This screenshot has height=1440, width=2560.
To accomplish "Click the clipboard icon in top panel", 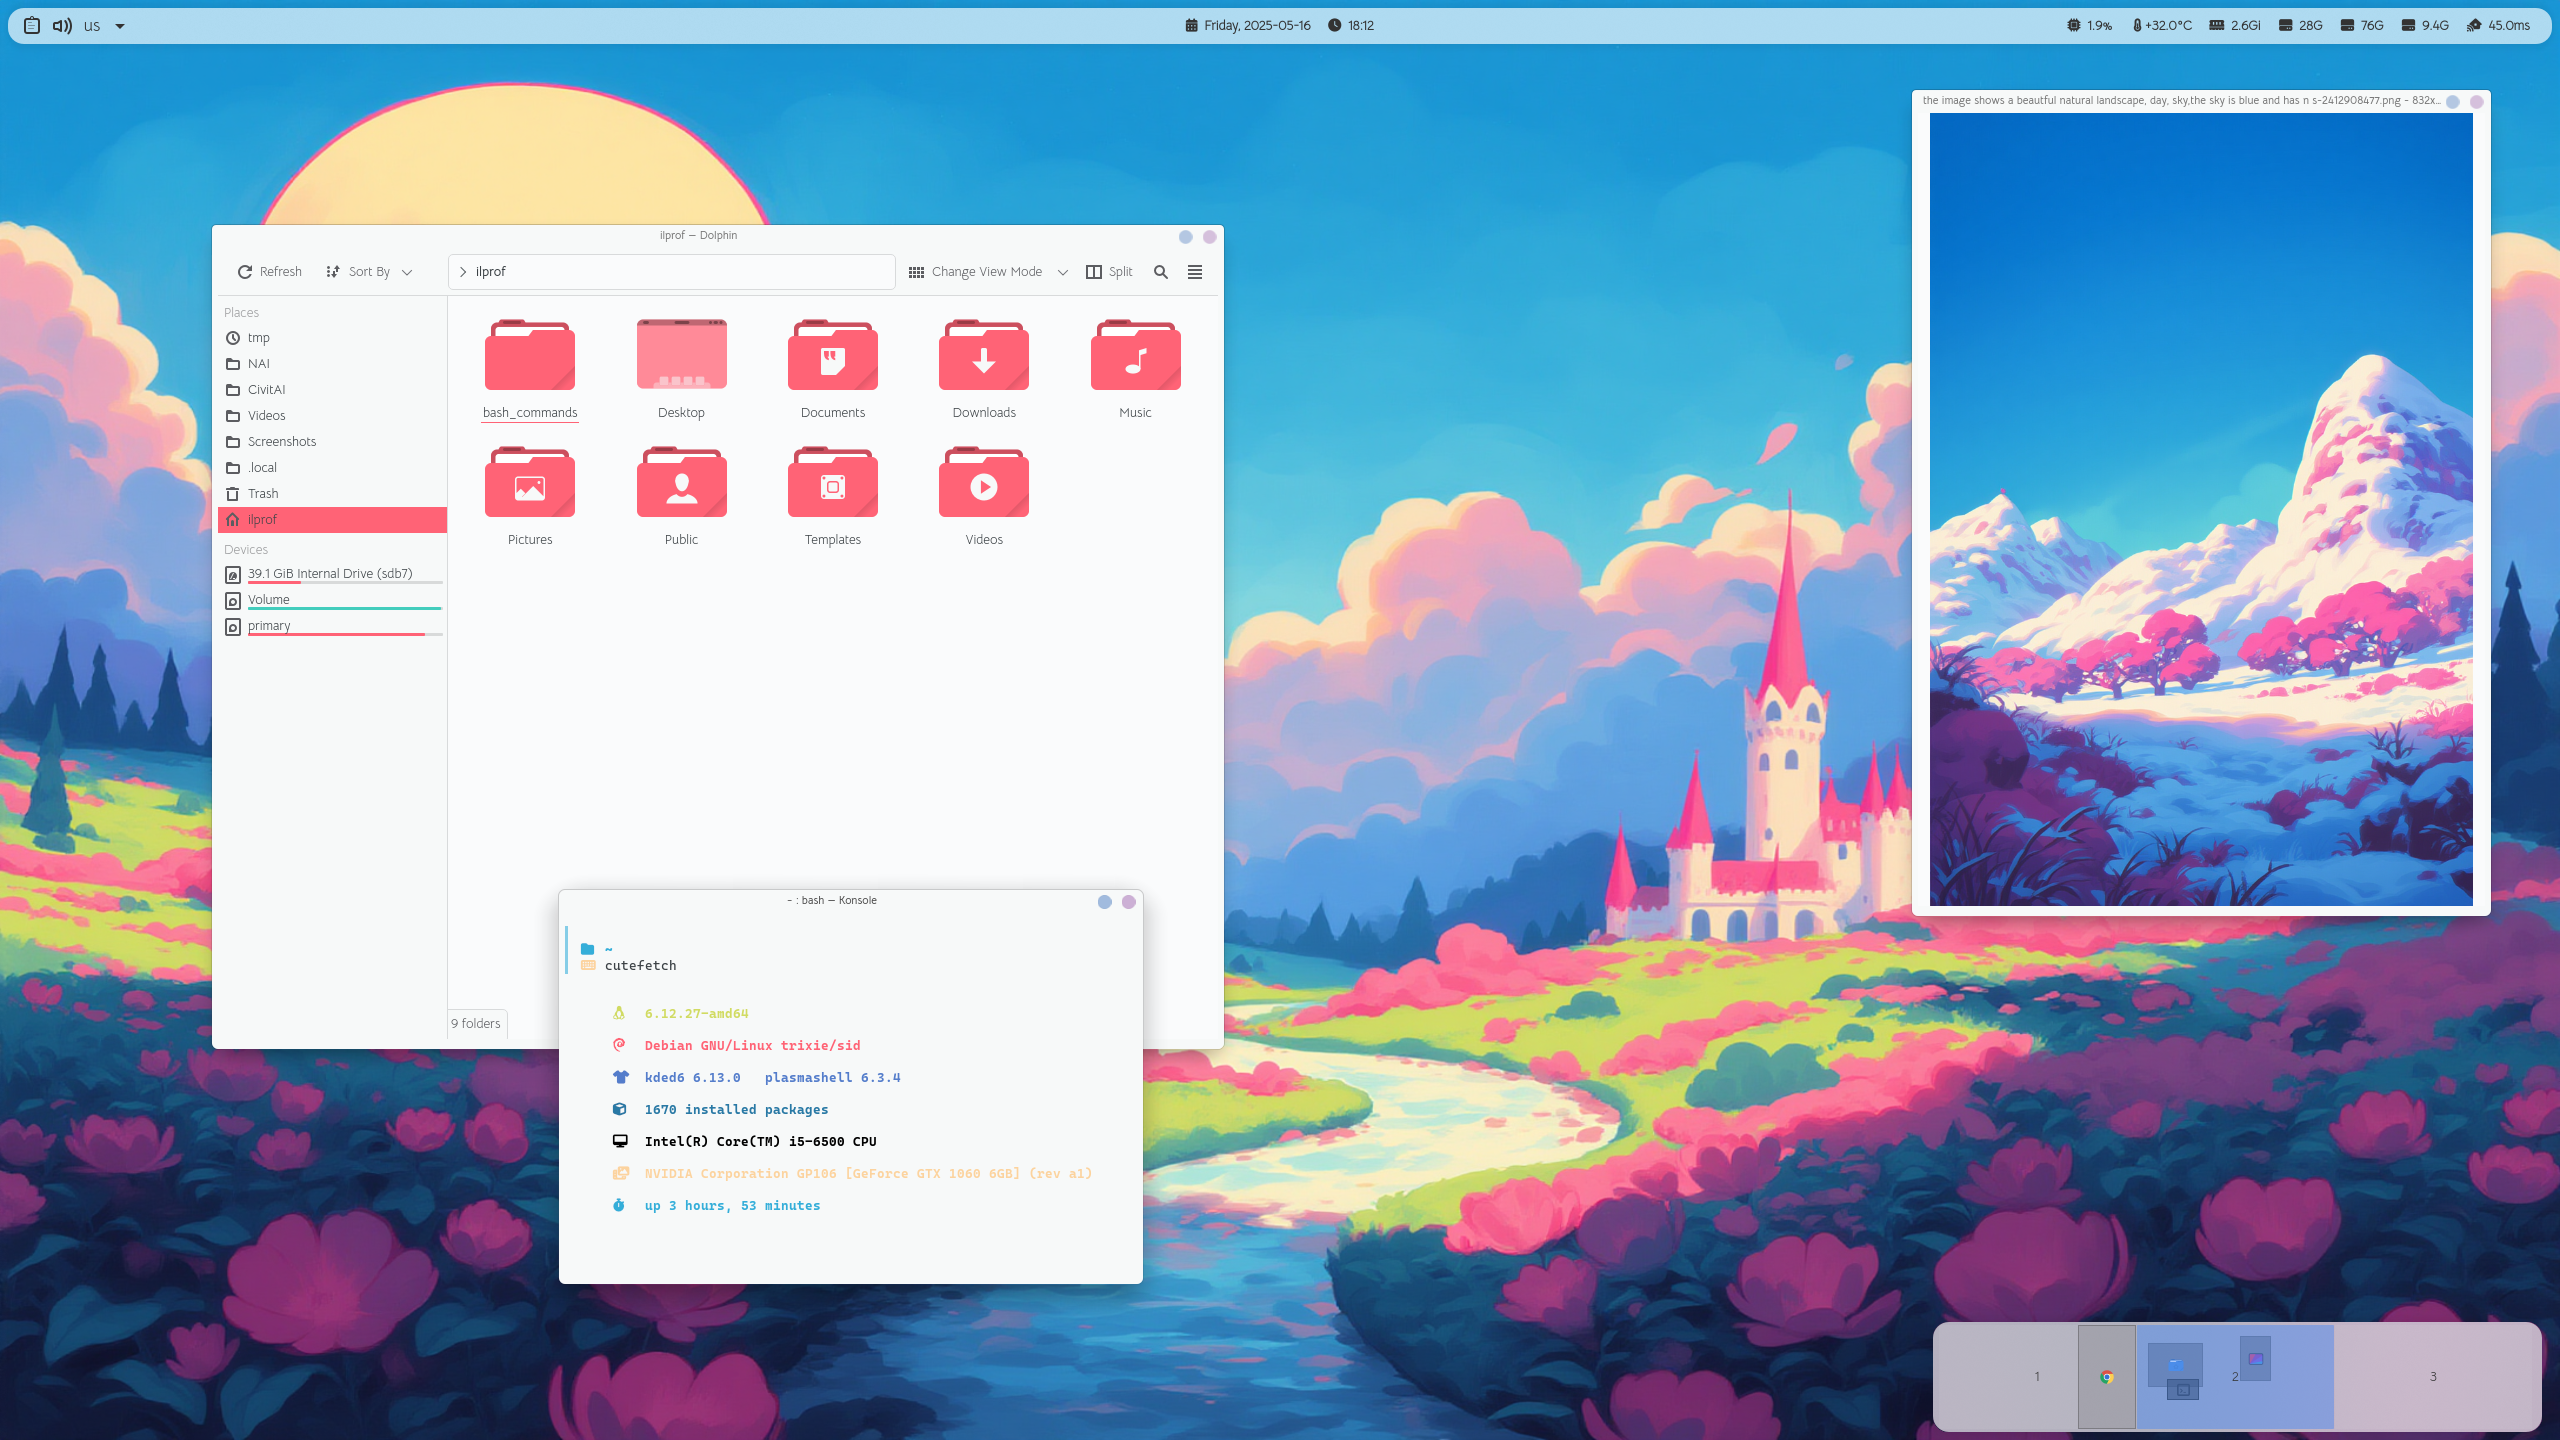I will click(x=32, y=26).
